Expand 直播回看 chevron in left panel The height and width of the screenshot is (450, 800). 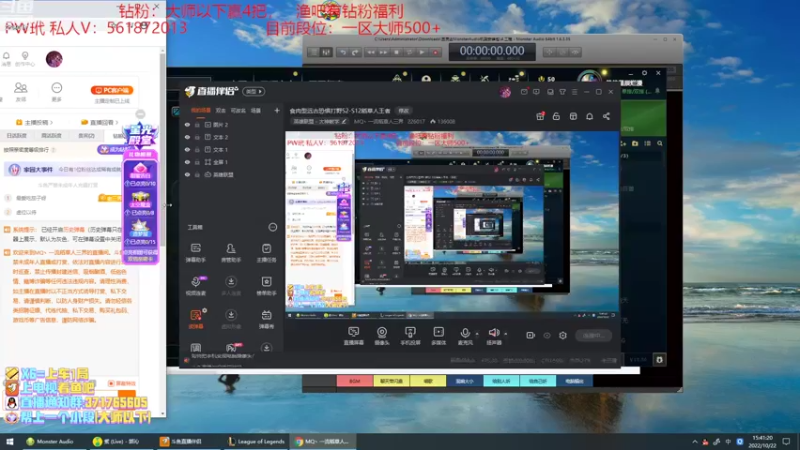pyautogui.click(x=117, y=122)
